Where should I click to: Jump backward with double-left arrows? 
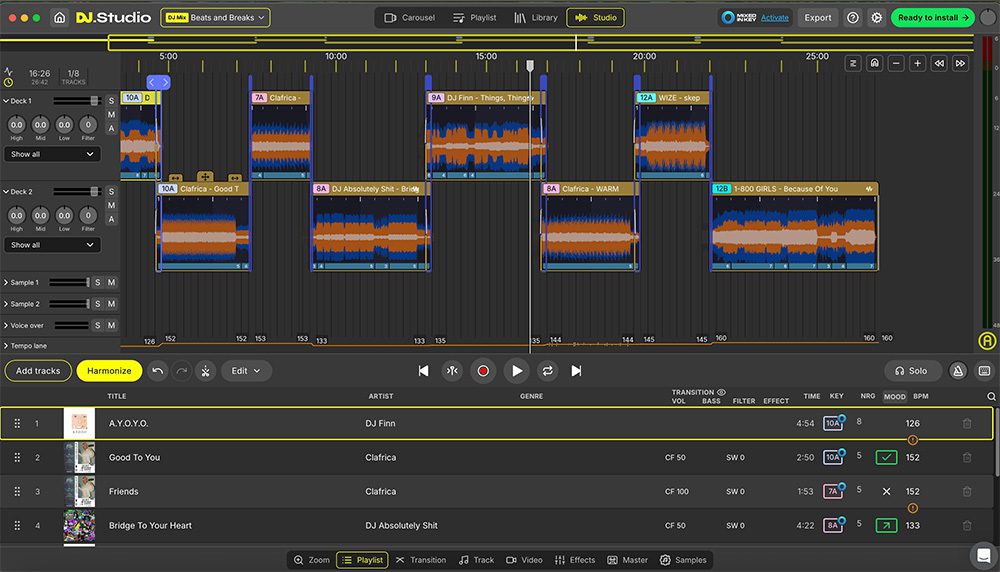point(939,63)
